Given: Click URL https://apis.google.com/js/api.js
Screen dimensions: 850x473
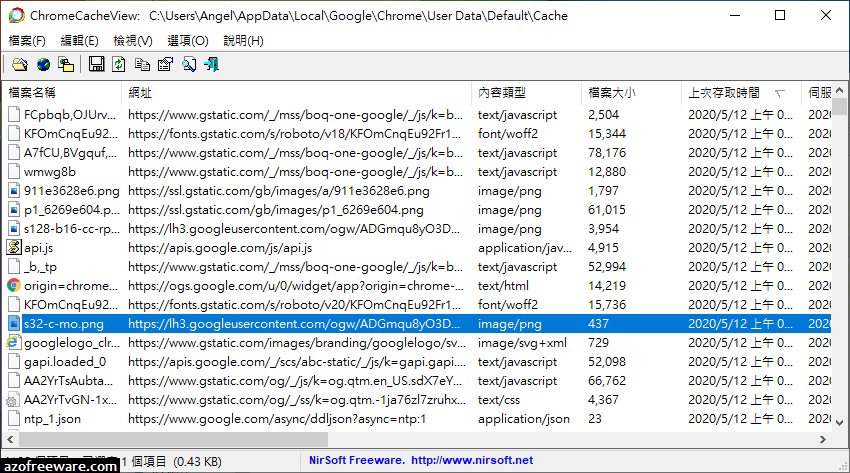Looking at the screenshot, I should pos(220,248).
